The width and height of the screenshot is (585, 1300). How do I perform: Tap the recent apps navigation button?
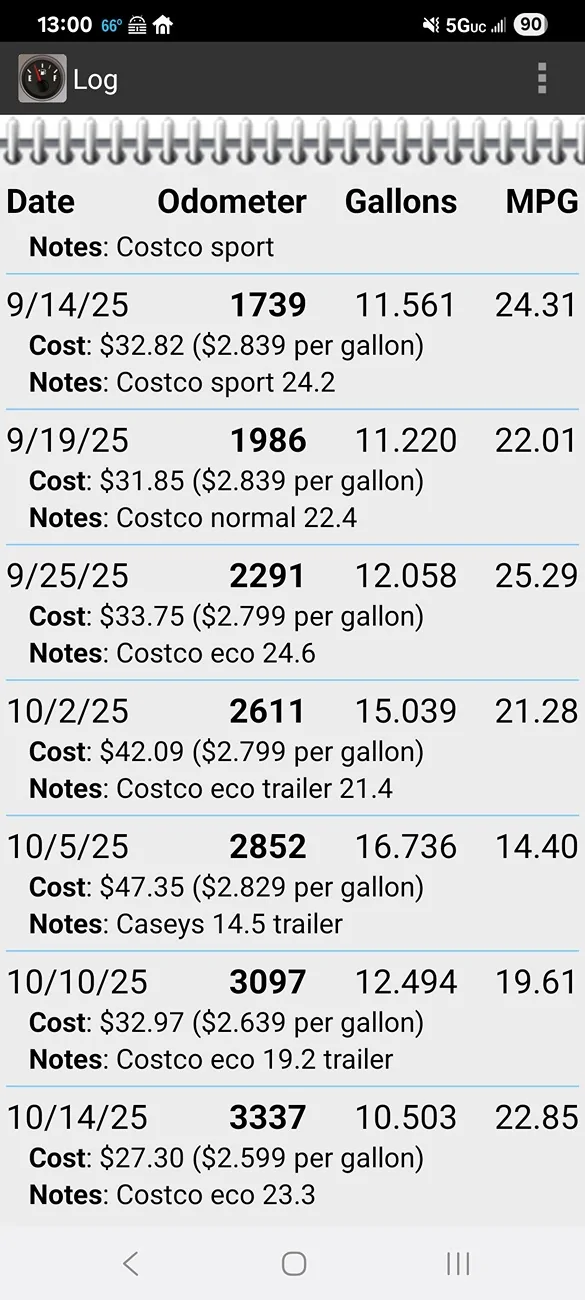(x=457, y=1263)
